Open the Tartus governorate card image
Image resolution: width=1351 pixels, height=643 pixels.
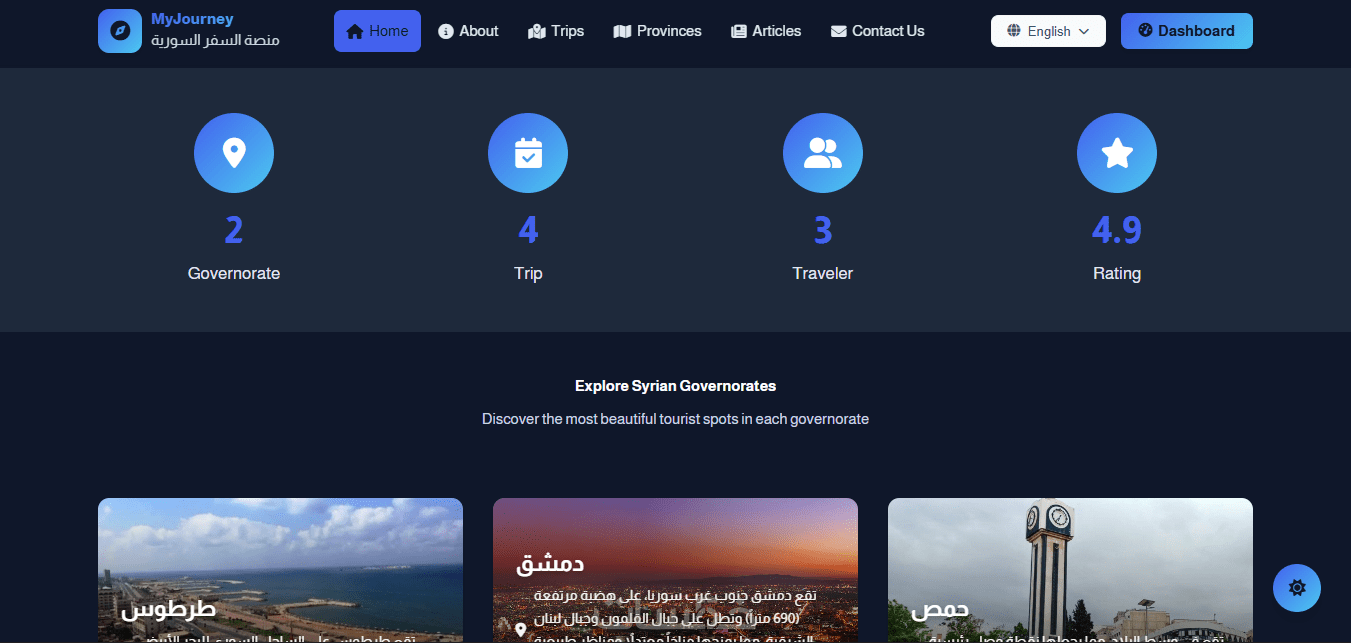tap(280, 570)
